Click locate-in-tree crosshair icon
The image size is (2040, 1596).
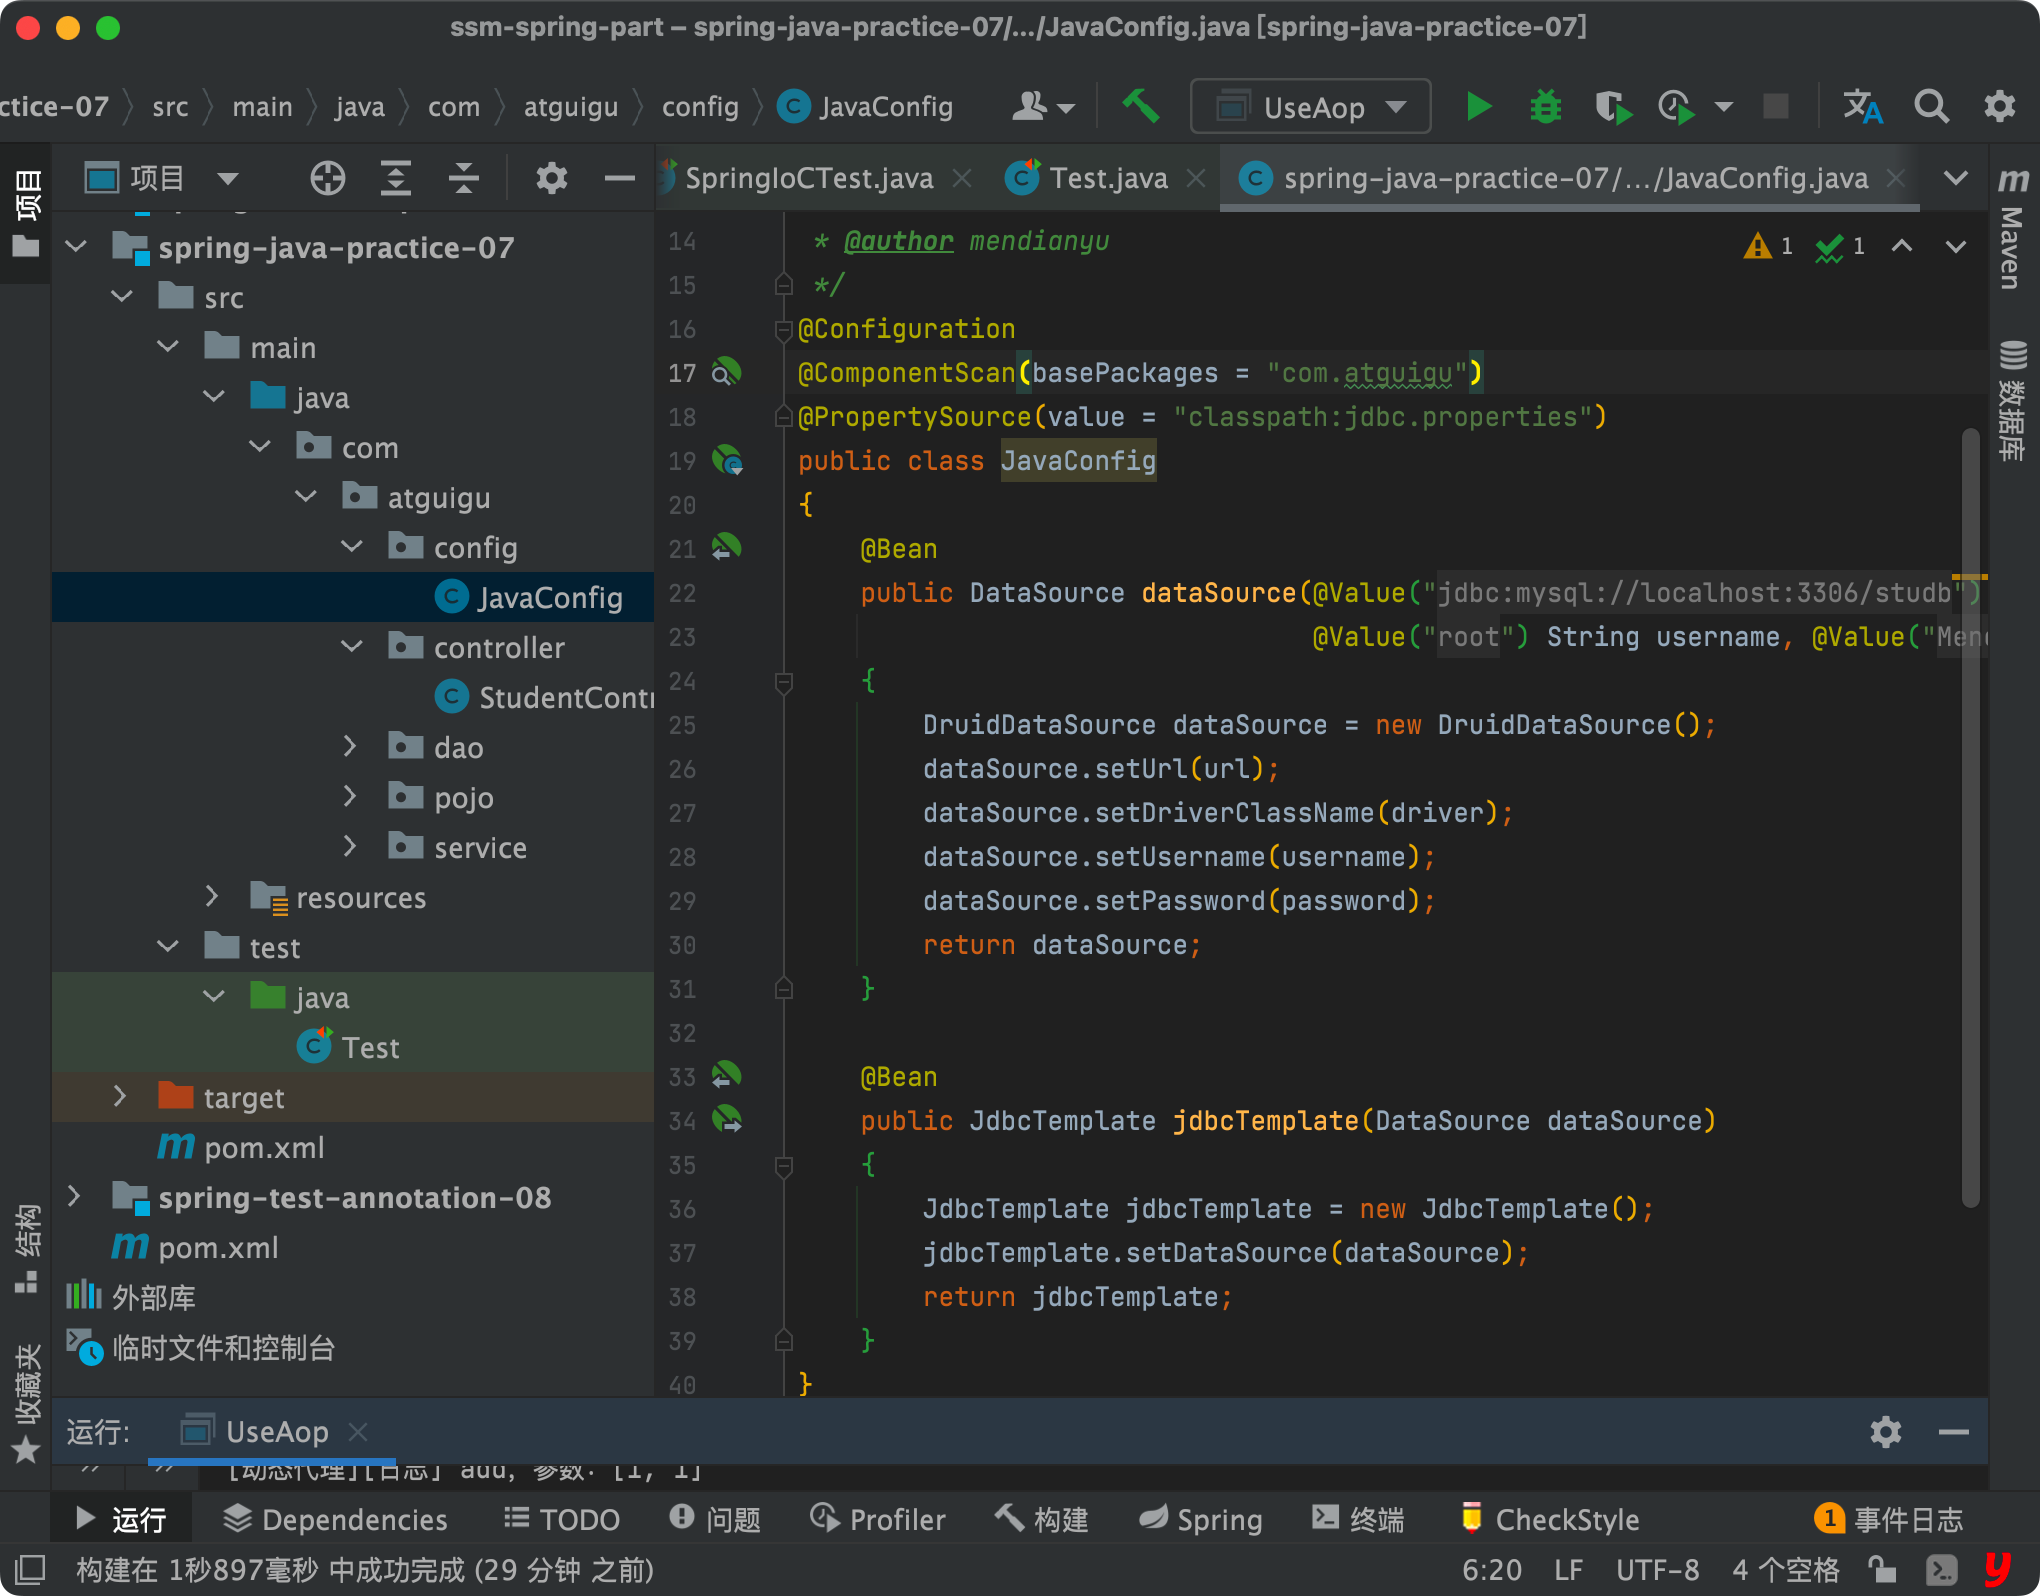click(327, 179)
